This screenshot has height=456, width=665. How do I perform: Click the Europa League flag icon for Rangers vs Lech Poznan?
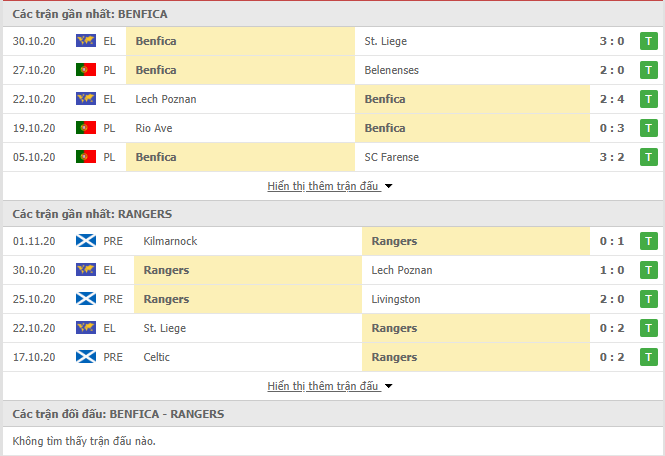[86, 270]
